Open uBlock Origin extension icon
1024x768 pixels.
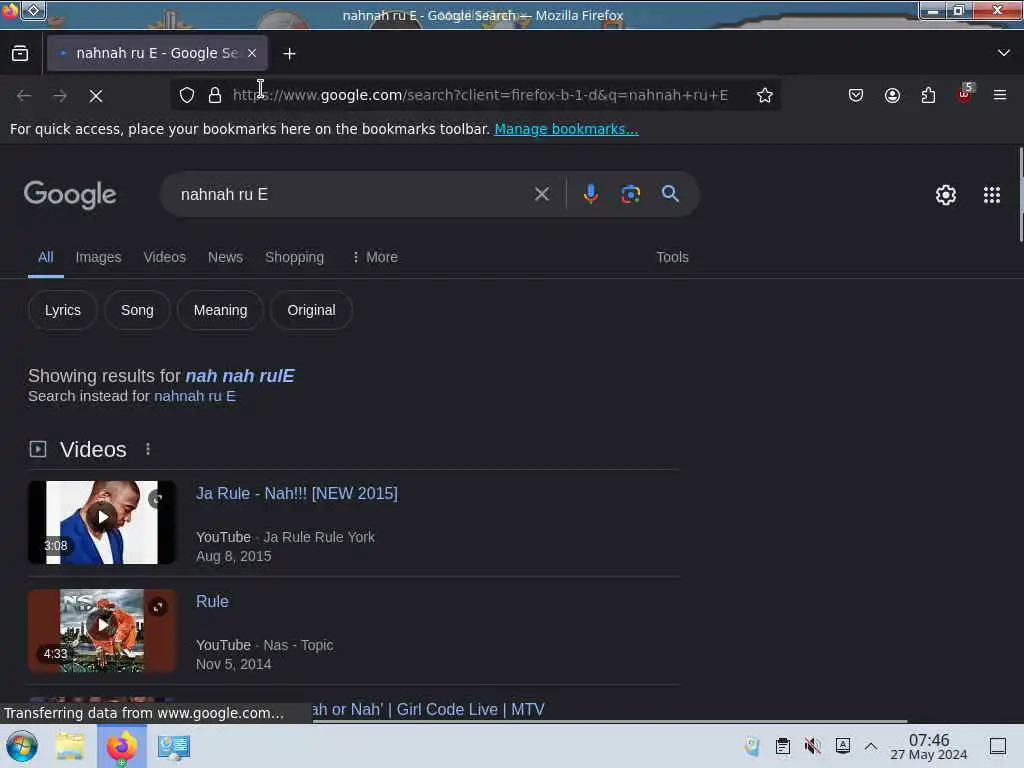click(x=964, y=95)
